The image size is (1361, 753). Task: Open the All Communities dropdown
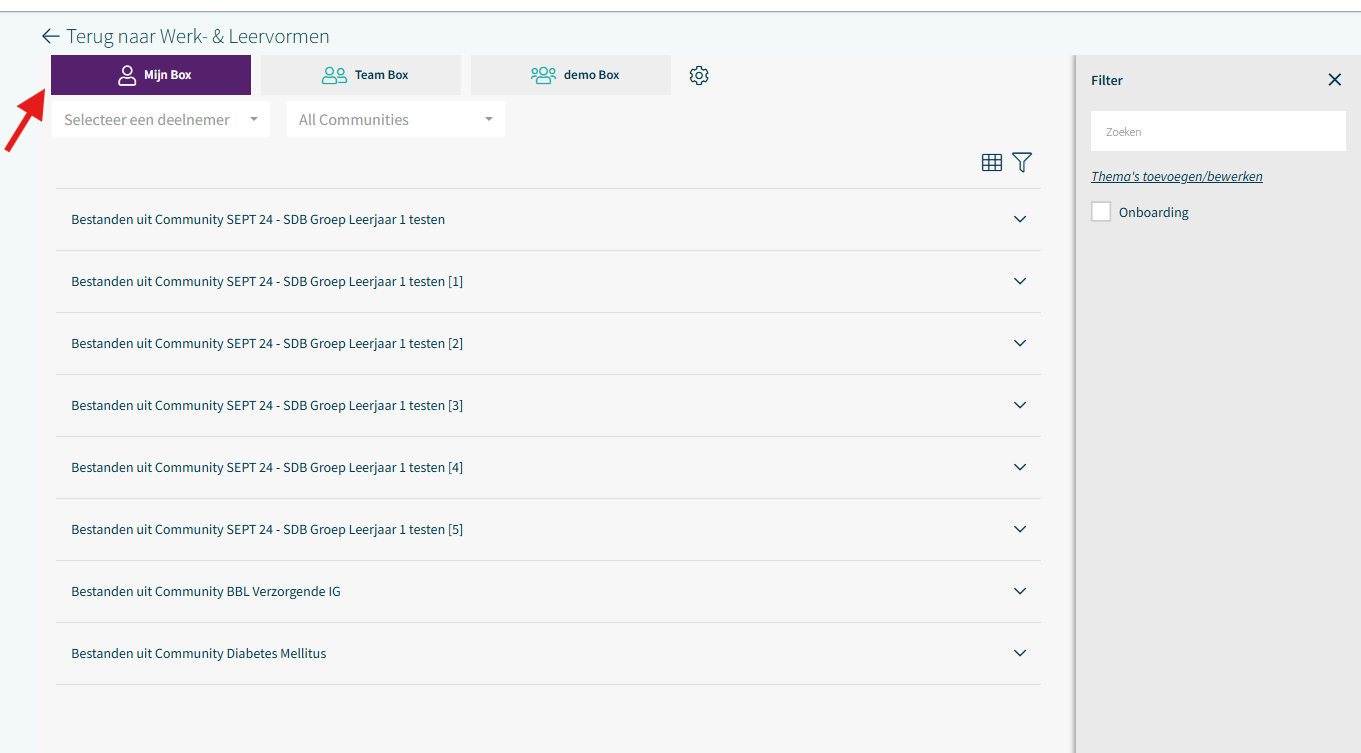tap(396, 119)
